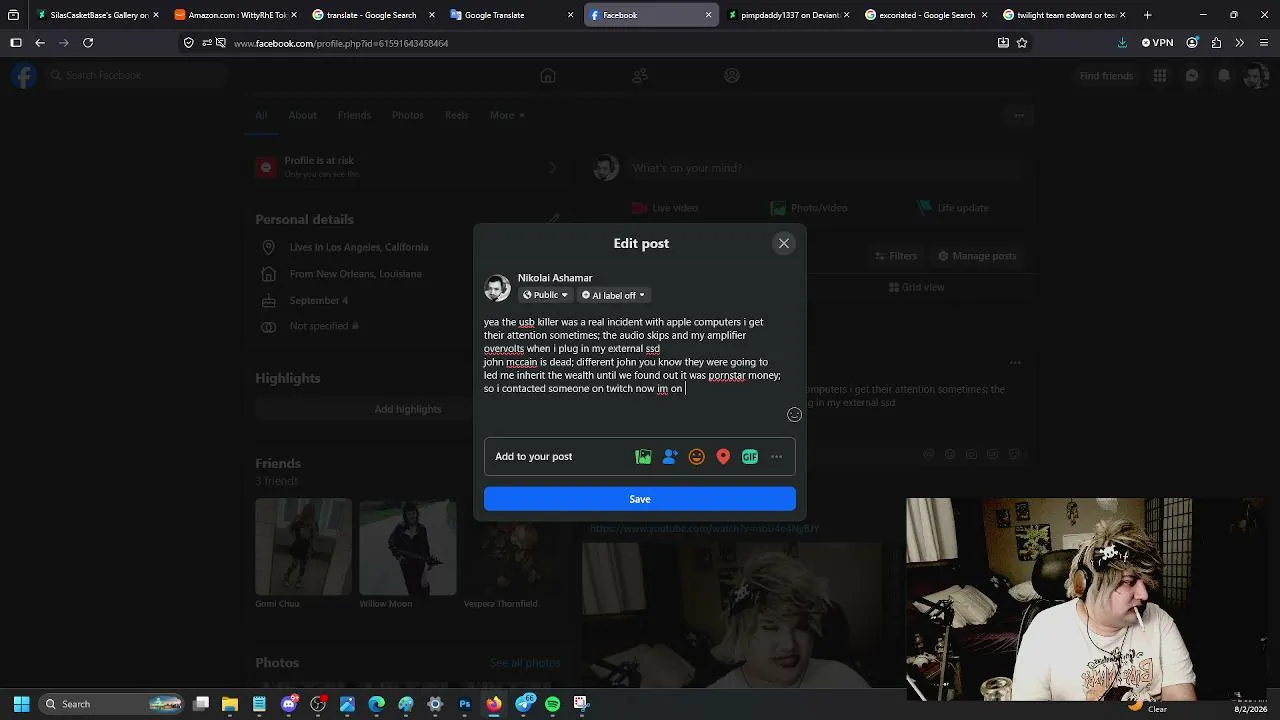Click the Find friends button
Screen dimensions: 1280x720
1106,76
